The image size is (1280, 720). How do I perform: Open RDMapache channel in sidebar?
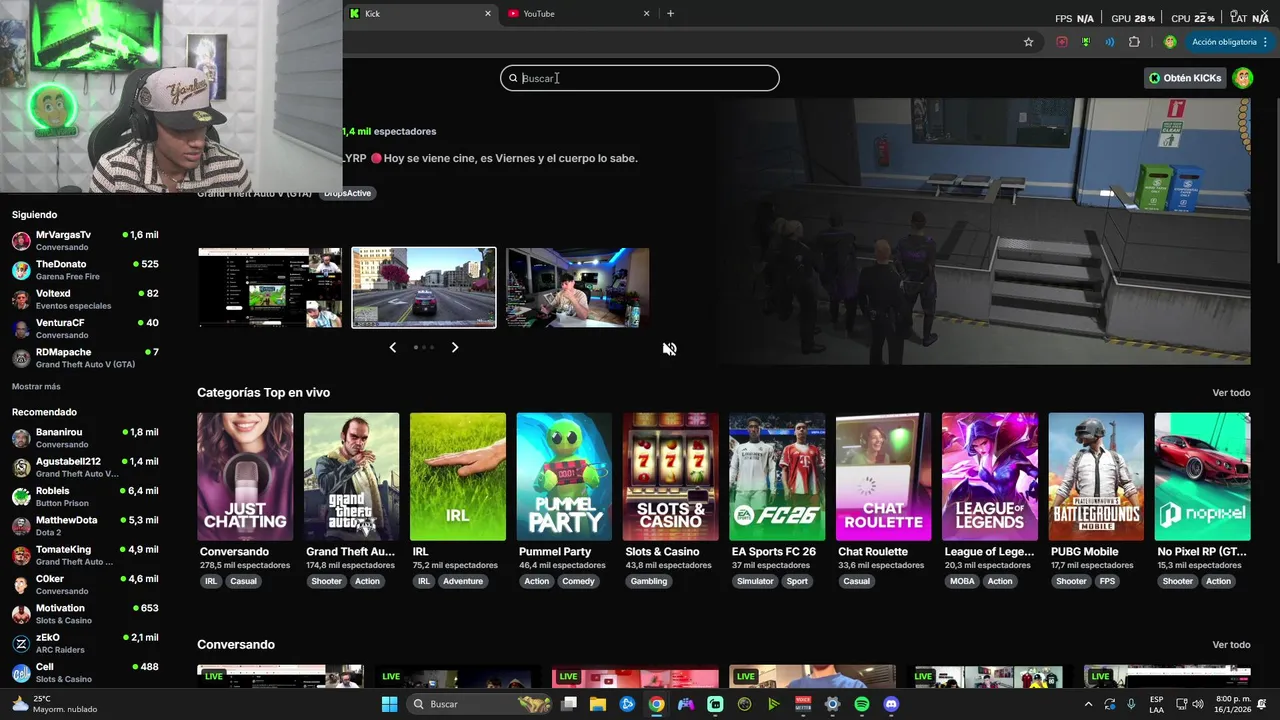85,358
